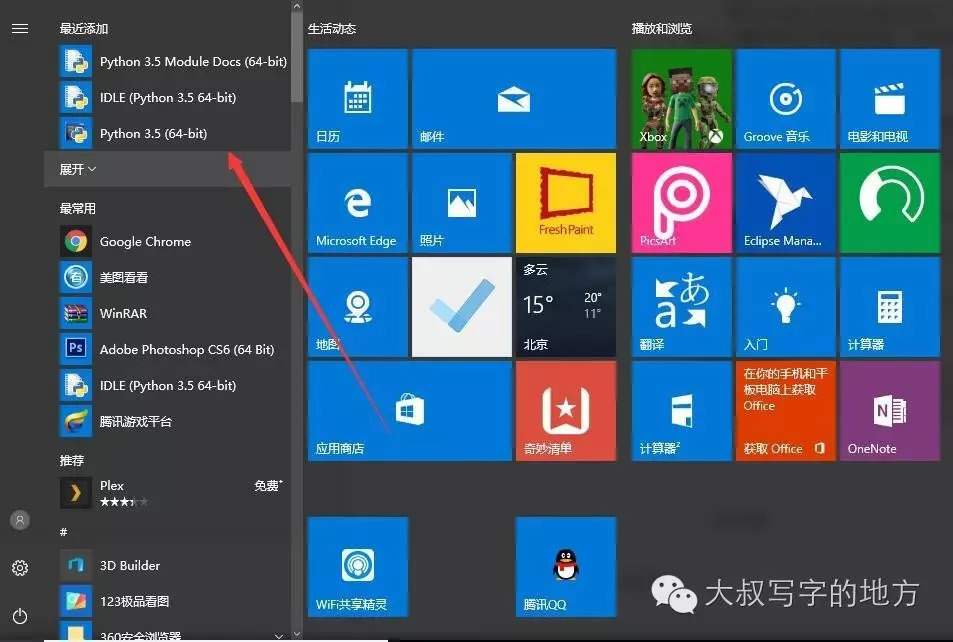Launch 腾讯QQ tile

[x=566, y=567]
